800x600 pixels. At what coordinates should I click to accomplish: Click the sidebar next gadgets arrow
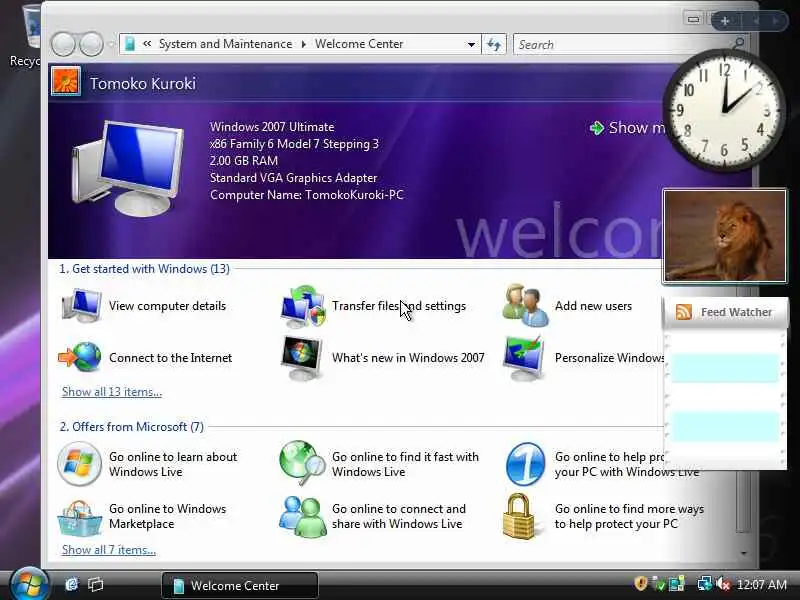(x=776, y=21)
